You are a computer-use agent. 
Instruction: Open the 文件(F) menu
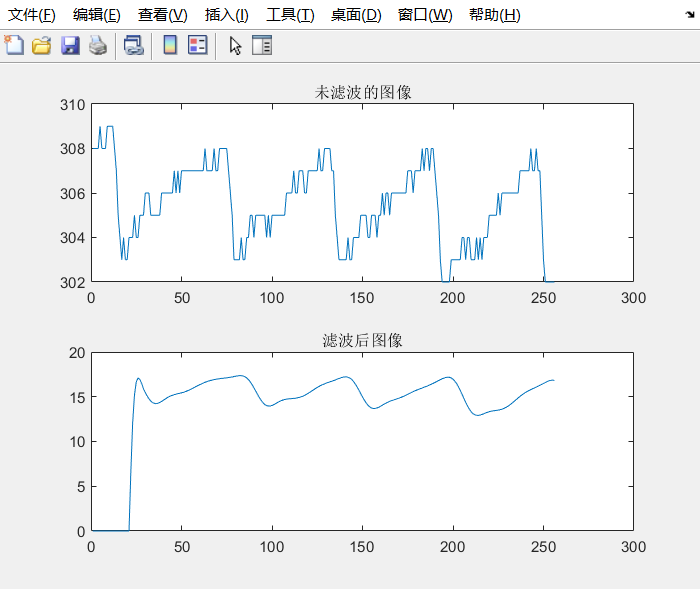[32, 15]
